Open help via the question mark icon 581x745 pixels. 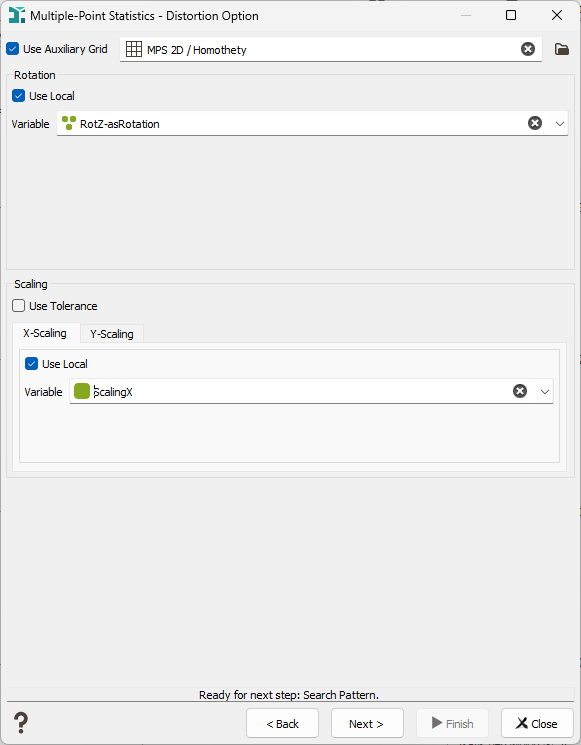click(x=21, y=723)
